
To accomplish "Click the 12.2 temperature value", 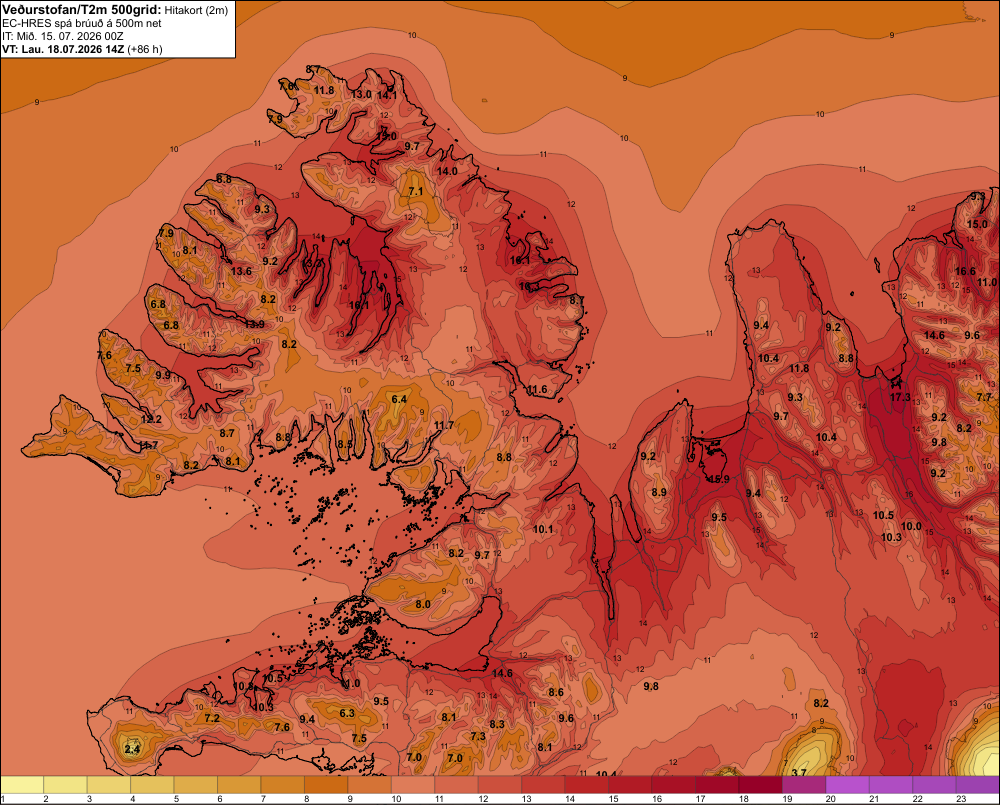I will tap(151, 419).
